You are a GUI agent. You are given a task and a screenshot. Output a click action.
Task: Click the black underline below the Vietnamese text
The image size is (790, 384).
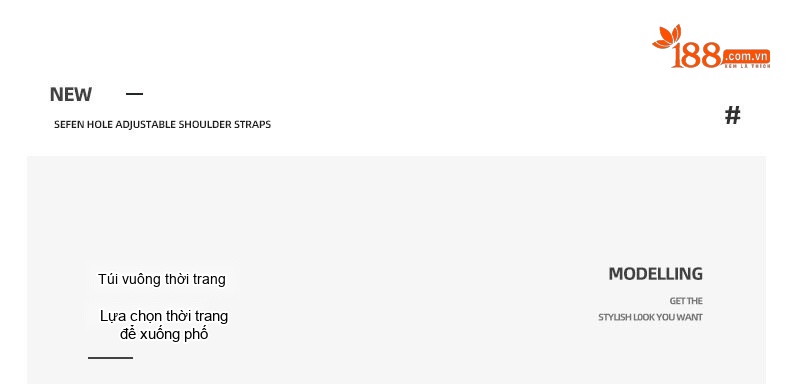tap(110, 358)
